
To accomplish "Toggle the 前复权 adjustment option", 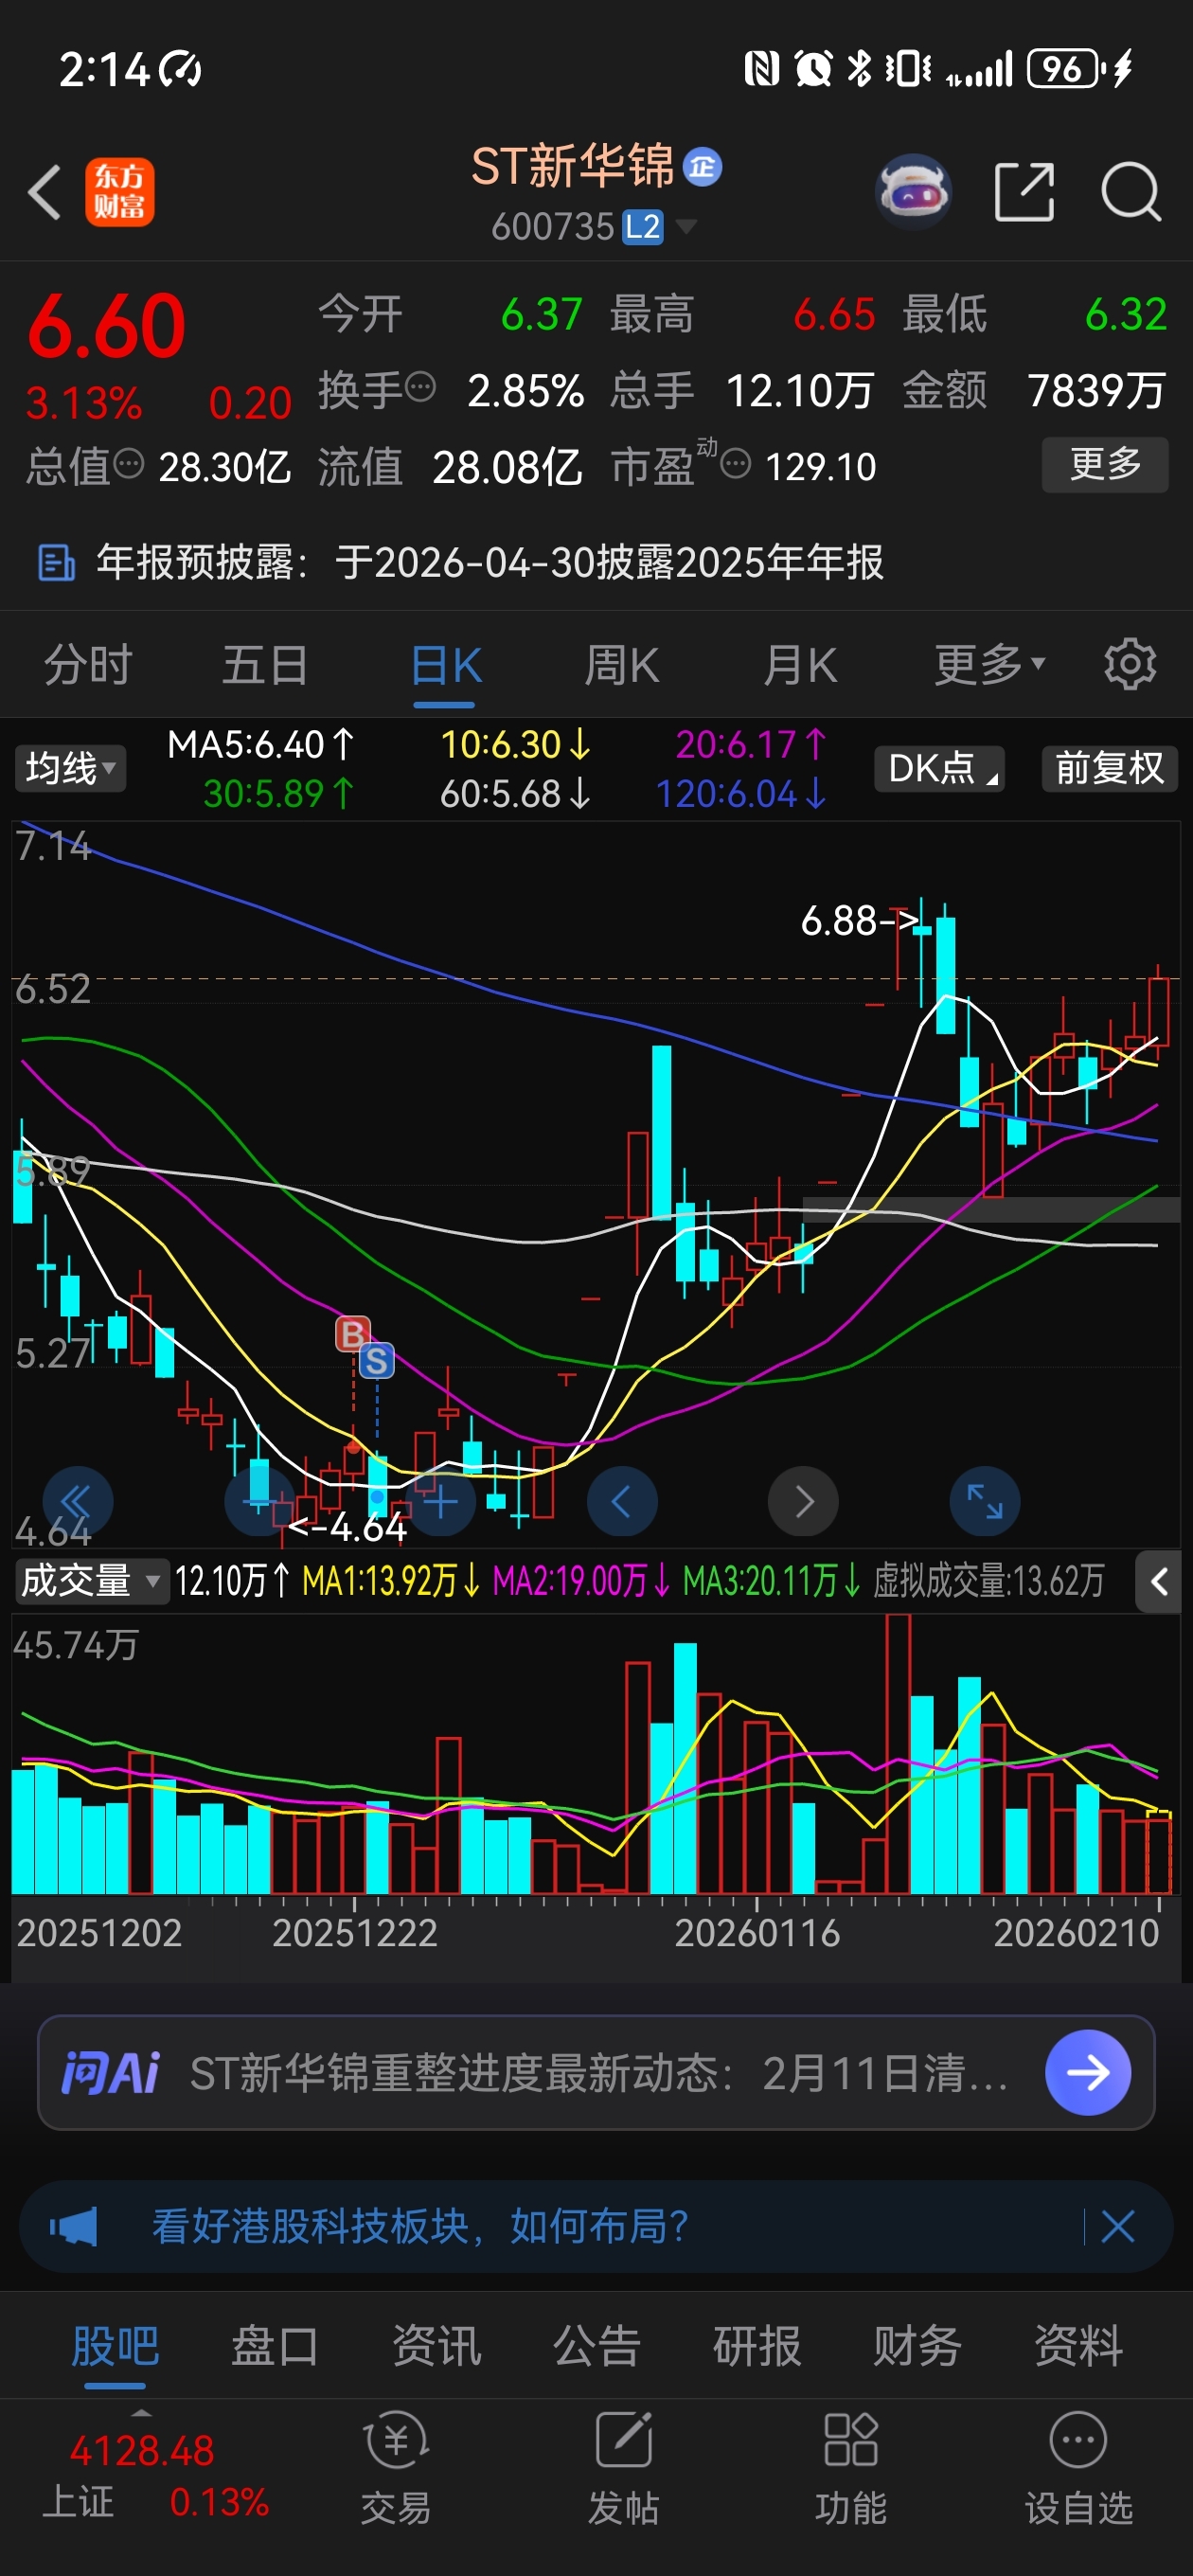I will [1110, 768].
